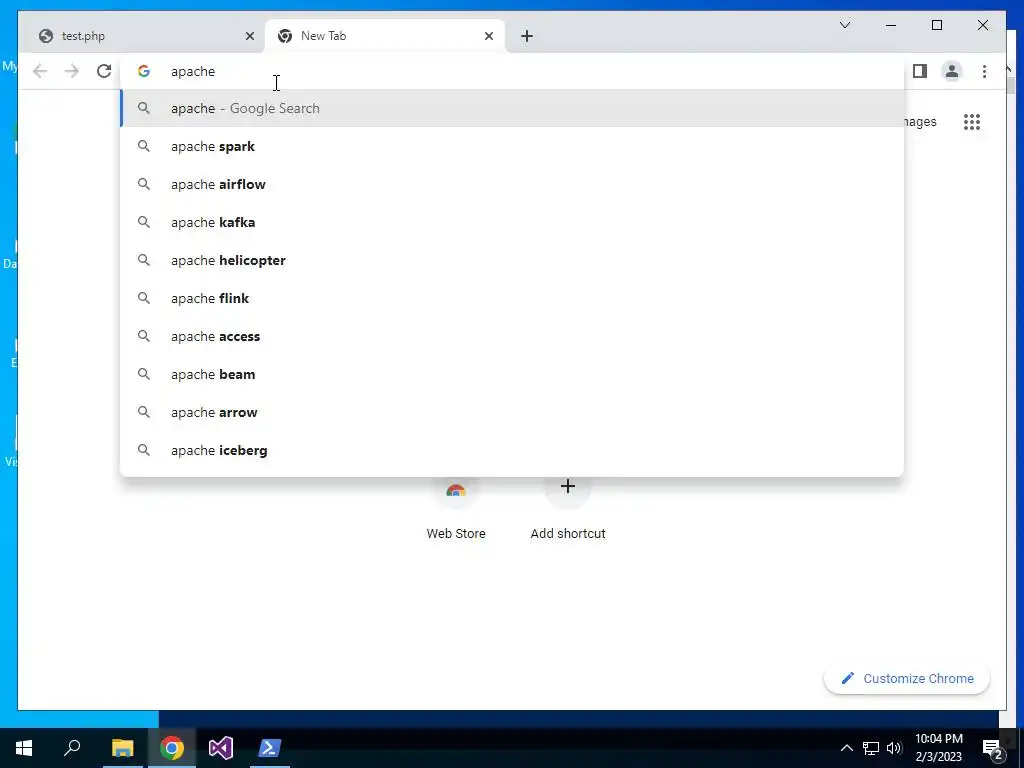Select the apache access suggestion
Image resolution: width=1024 pixels, height=768 pixels.
click(x=512, y=336)
